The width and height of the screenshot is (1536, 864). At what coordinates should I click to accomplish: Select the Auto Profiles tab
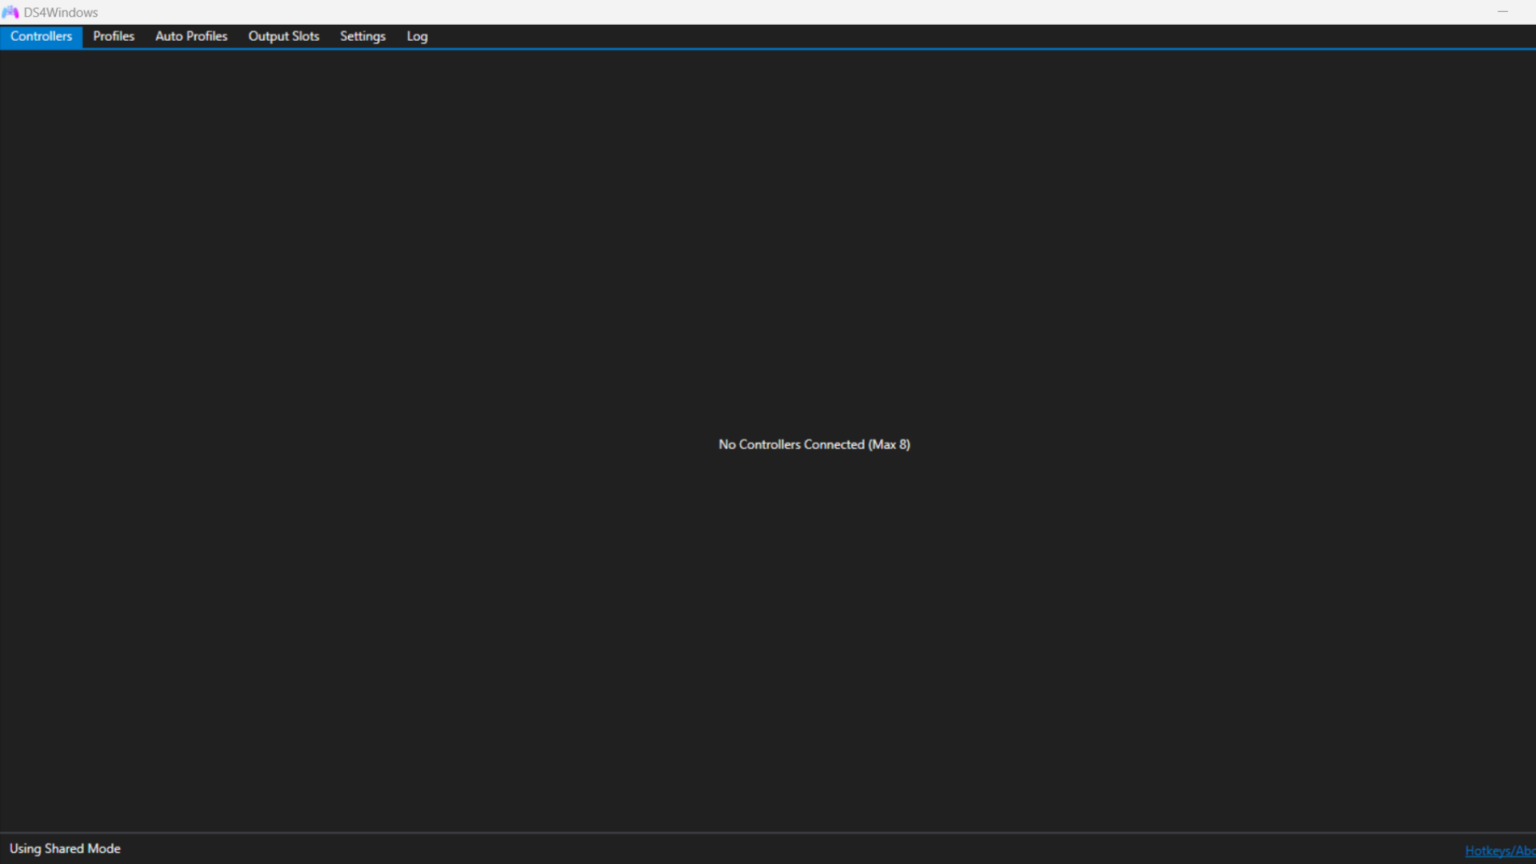[x=191, y=36]
